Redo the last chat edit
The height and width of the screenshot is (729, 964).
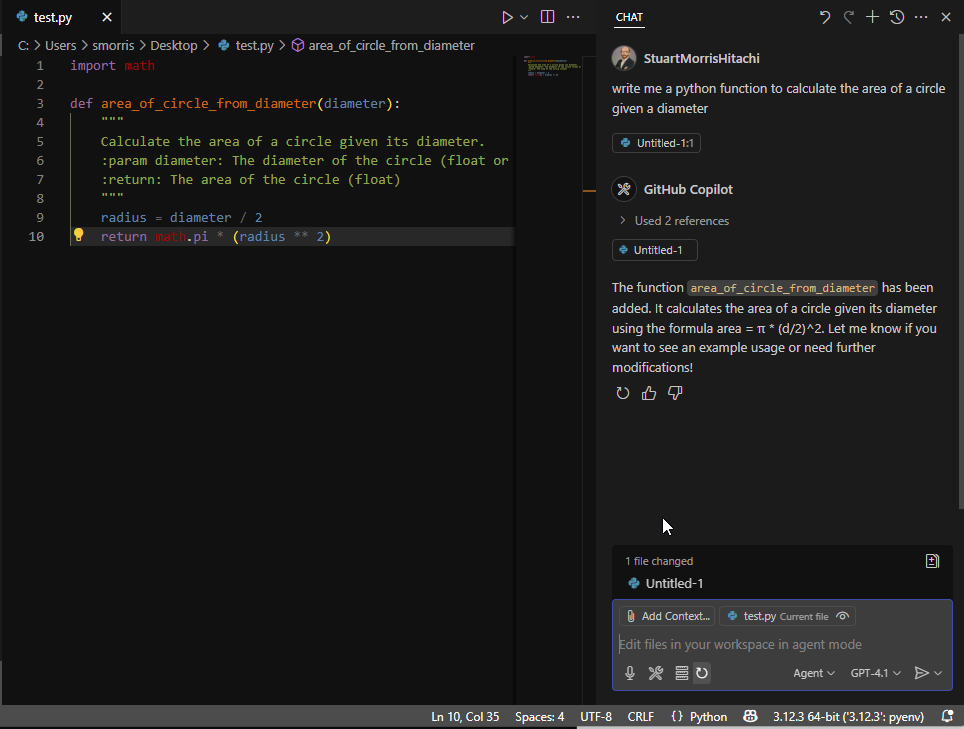coord(848,17)
